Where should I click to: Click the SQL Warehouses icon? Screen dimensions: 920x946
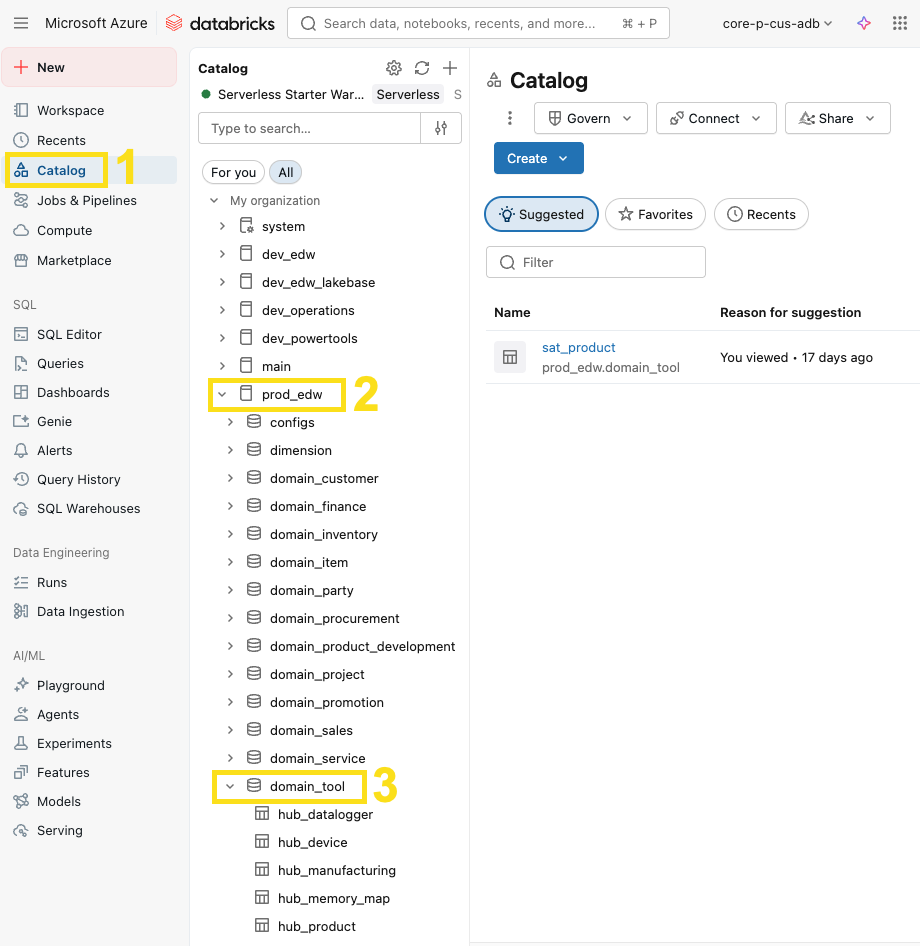point(21,509)
